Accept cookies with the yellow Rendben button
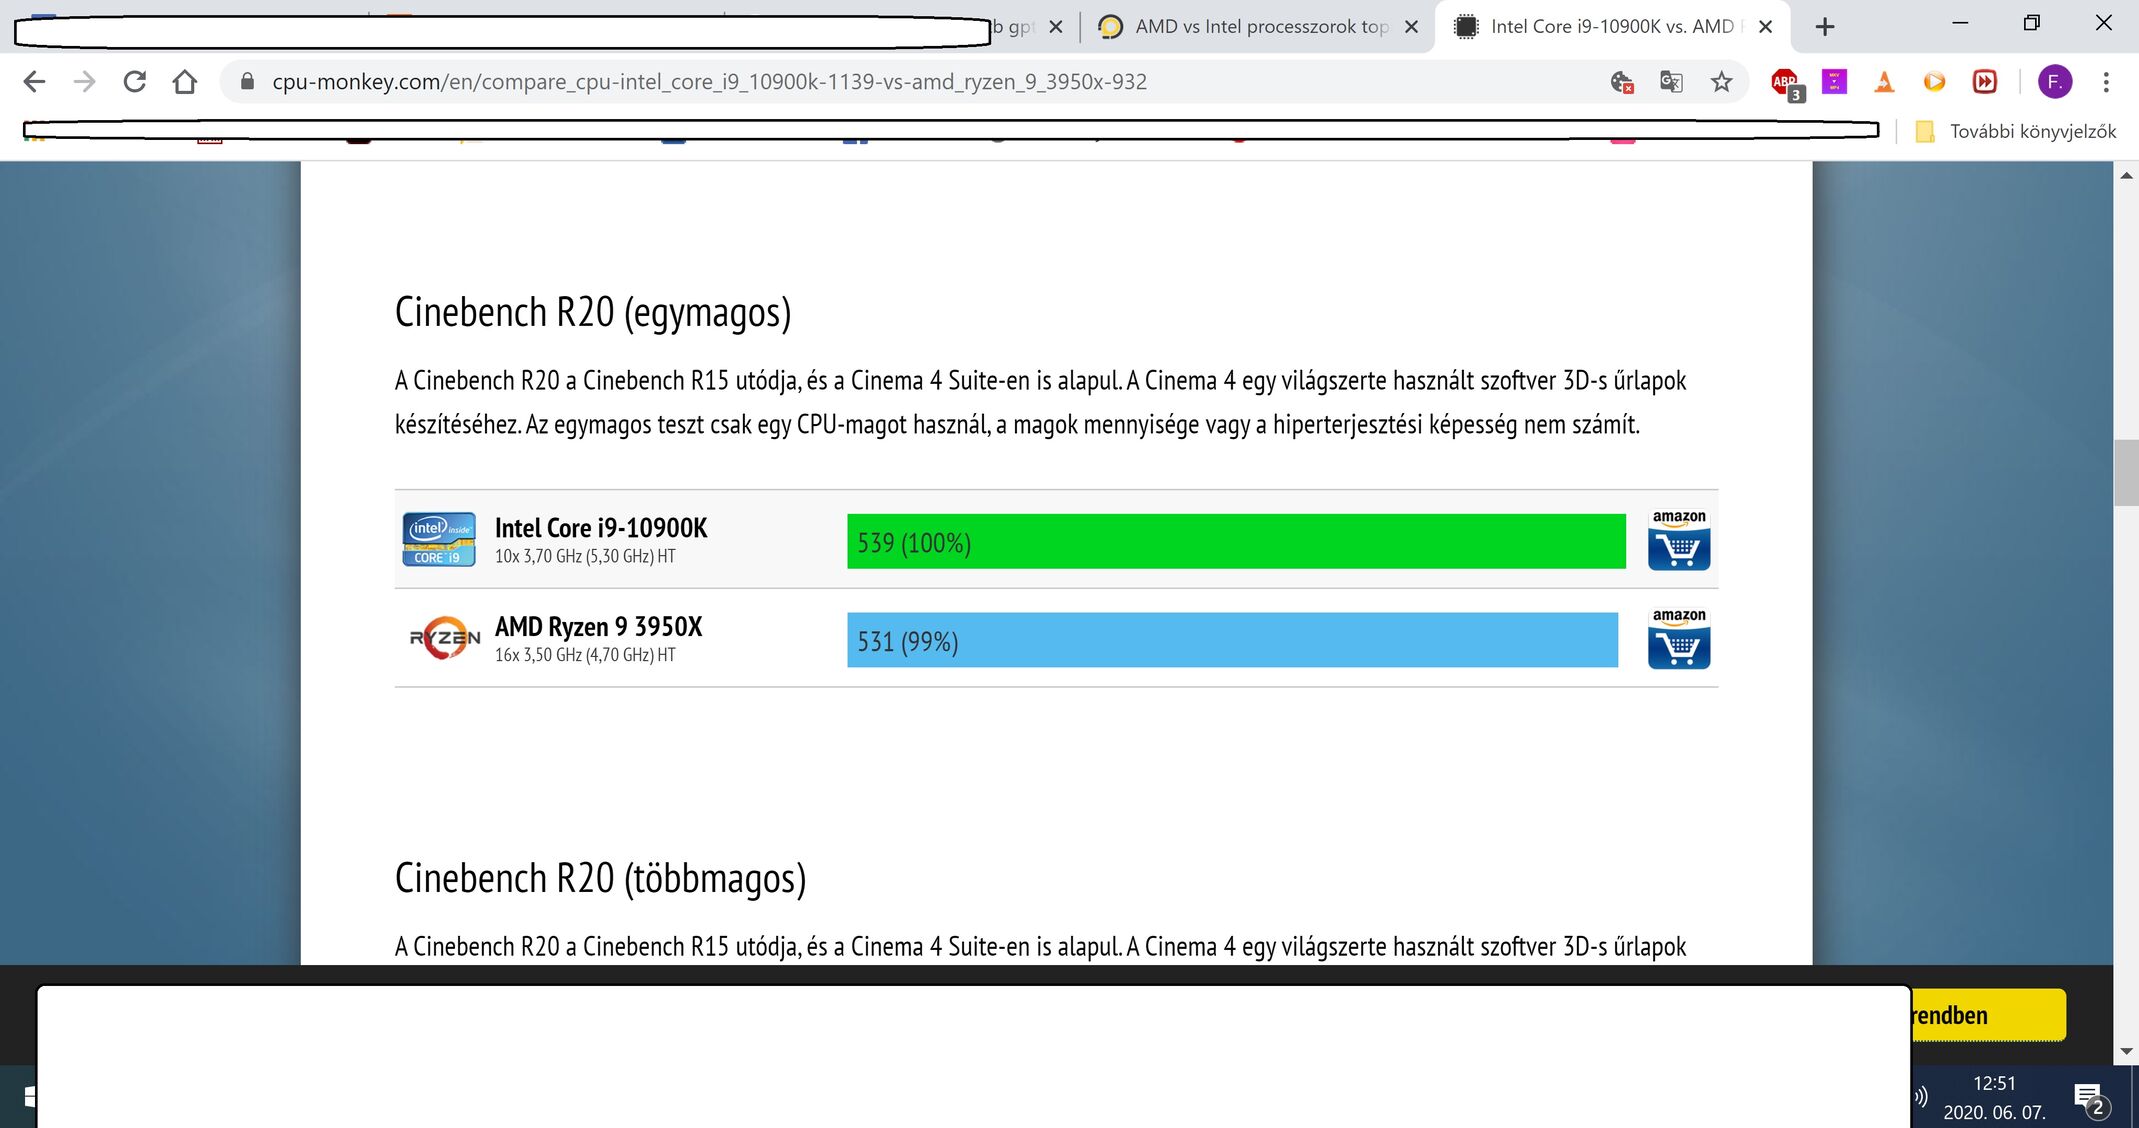 click(x=1988, y=1015)
